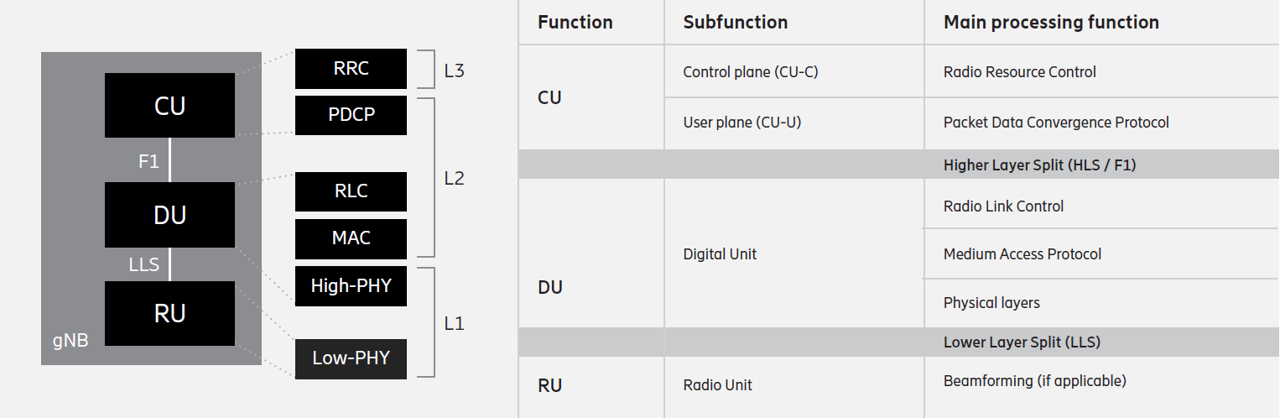Select the L2 layer bracket label

coord(454,178)
